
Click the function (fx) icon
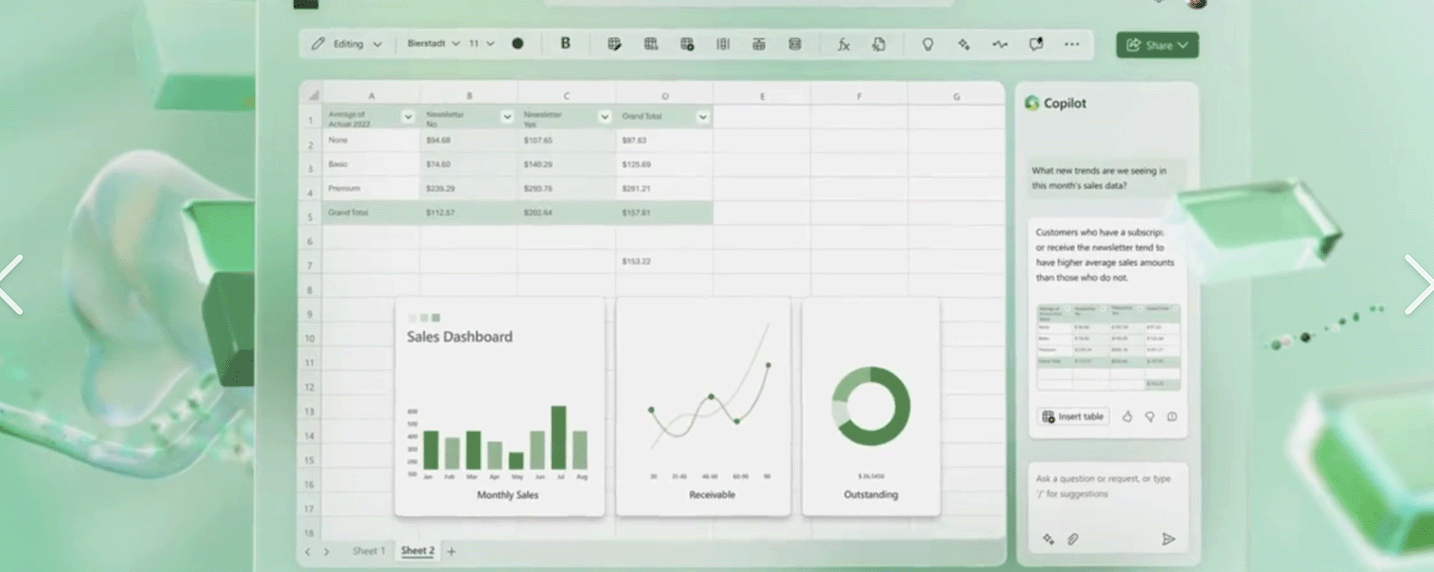843,44
